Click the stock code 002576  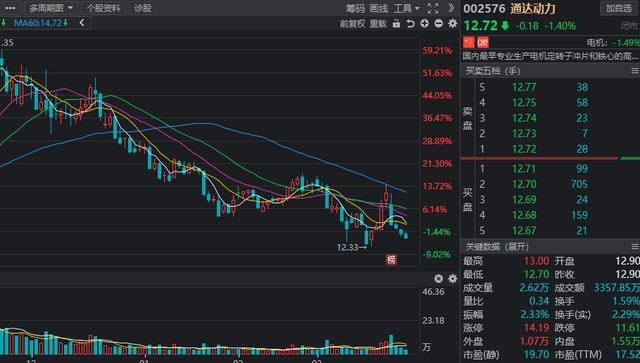(484, 9)
